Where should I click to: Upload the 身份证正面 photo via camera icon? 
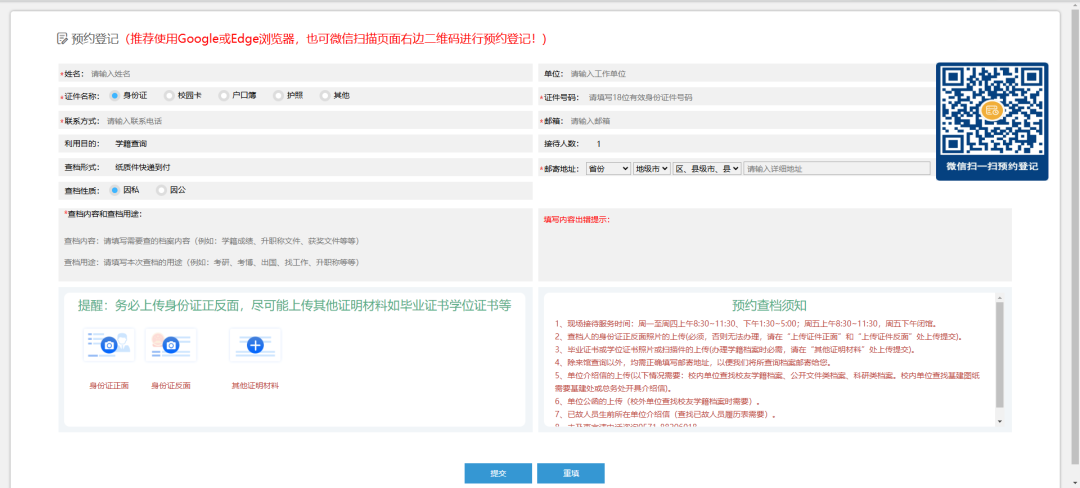pos(108,345)
